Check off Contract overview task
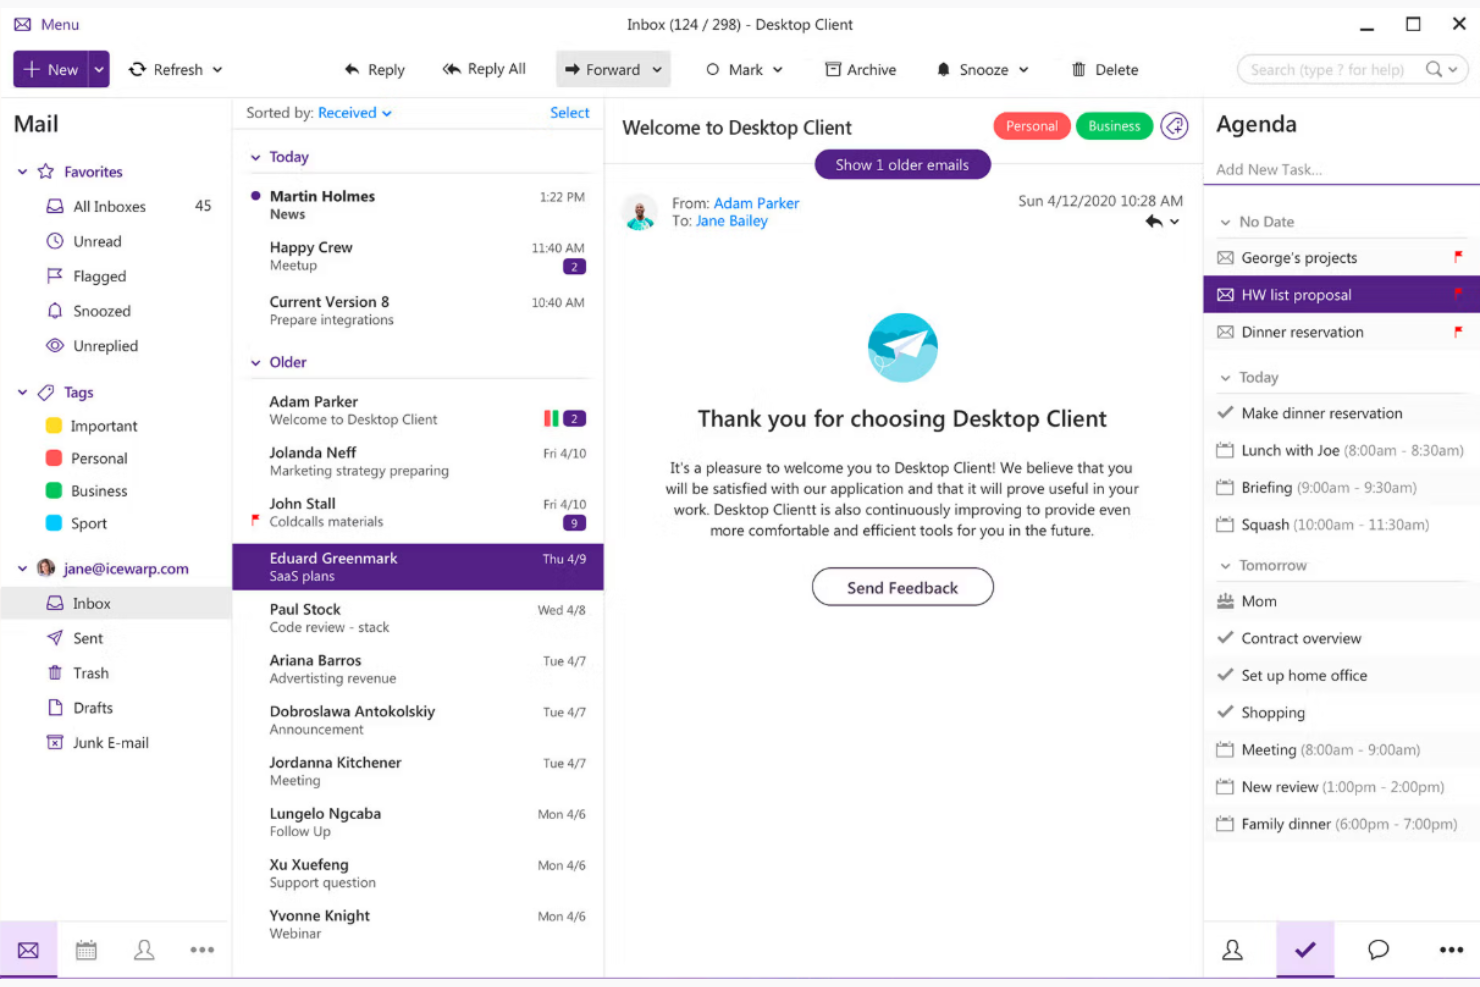 click(x=1225, y=637)
